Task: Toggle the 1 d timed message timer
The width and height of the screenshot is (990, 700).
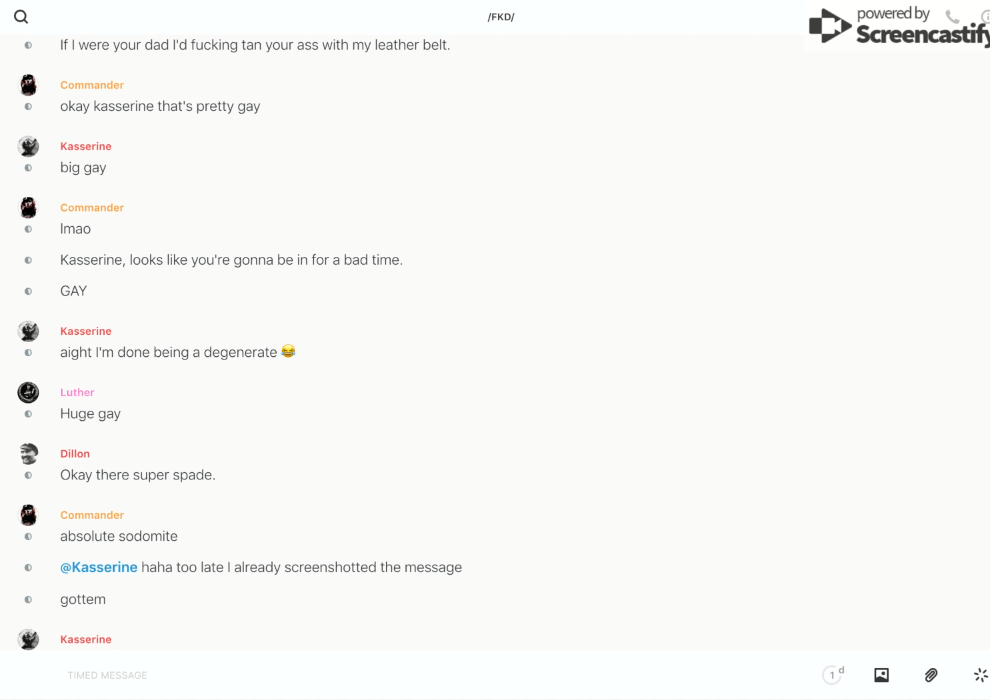Action: click(x=833, y=675)
